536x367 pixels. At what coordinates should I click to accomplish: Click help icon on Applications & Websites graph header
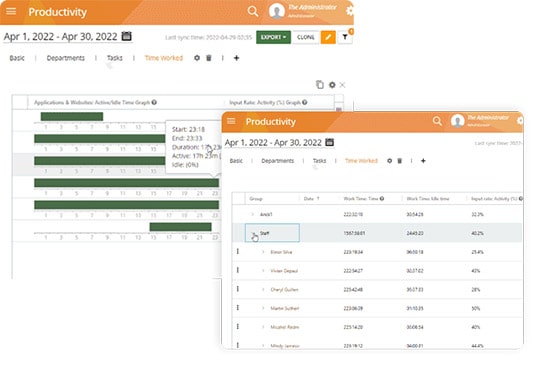[x=154, y=102]
